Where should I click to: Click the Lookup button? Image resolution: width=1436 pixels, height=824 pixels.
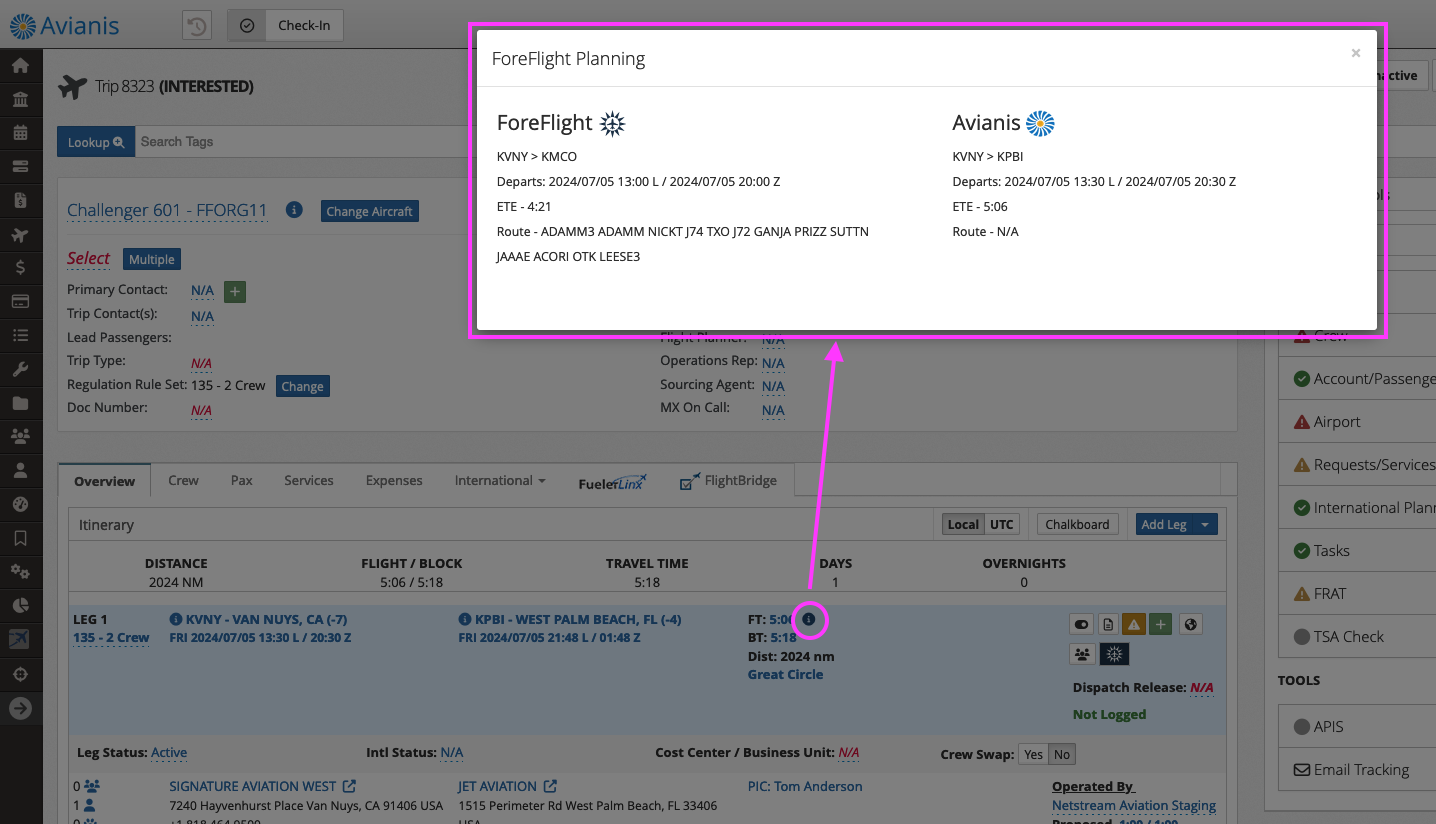[x=95, y=142]
